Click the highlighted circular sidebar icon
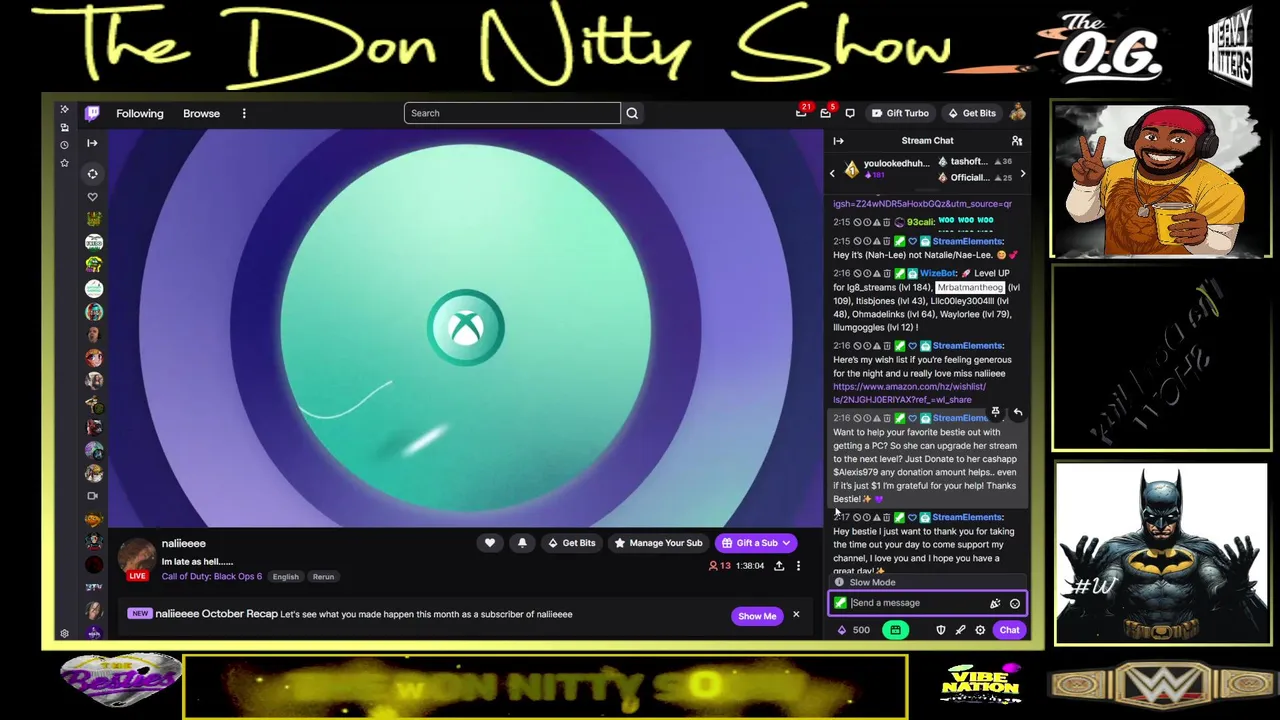Image resolution: width=1280 pixels, height=720 pixels. [x=92, y=173]
